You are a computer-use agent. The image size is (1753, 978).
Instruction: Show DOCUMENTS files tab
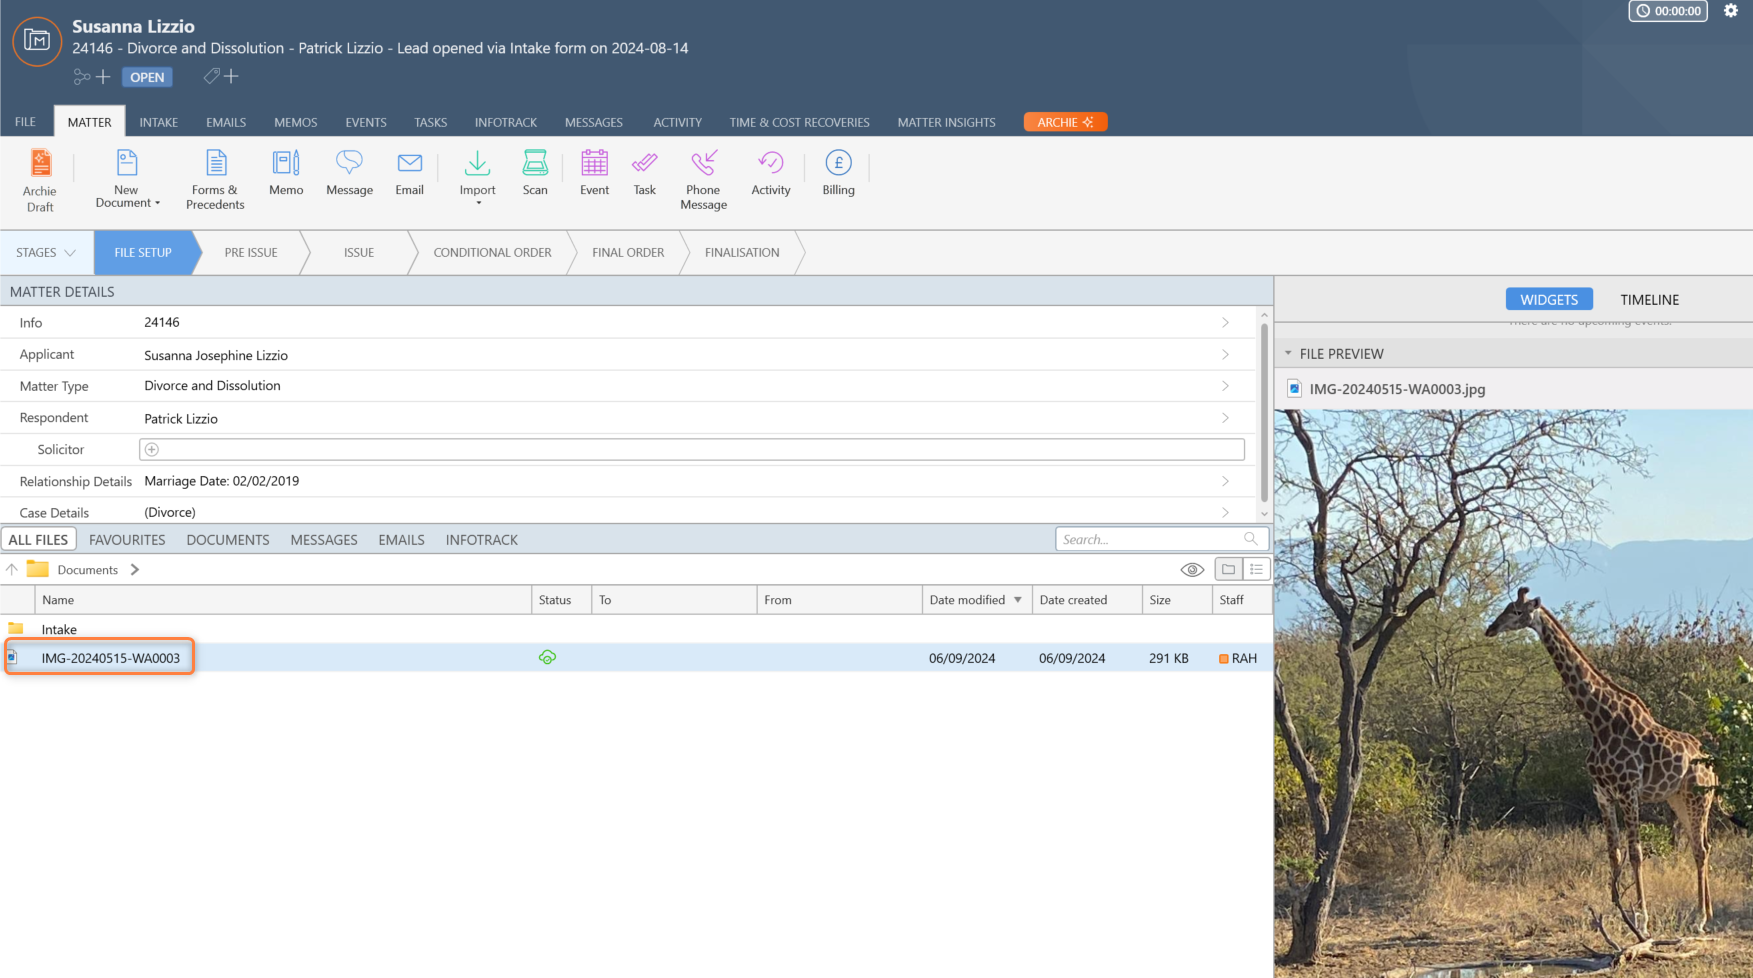228,540
